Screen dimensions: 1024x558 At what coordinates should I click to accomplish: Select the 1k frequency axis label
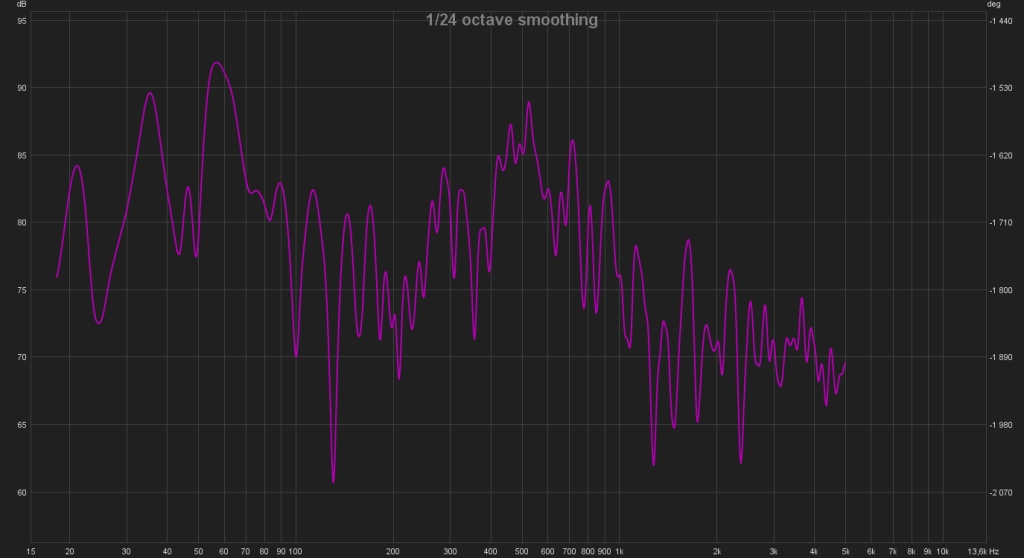click(x=619, y=550)
